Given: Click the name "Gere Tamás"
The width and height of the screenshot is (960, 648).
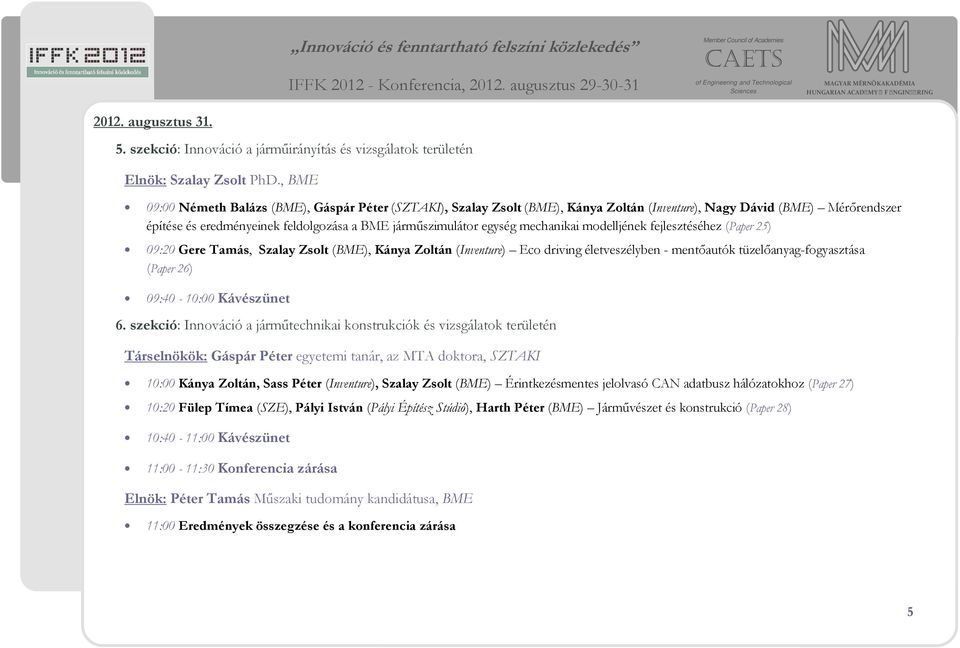Looking at the screenshot, I should tap(214, 250).
